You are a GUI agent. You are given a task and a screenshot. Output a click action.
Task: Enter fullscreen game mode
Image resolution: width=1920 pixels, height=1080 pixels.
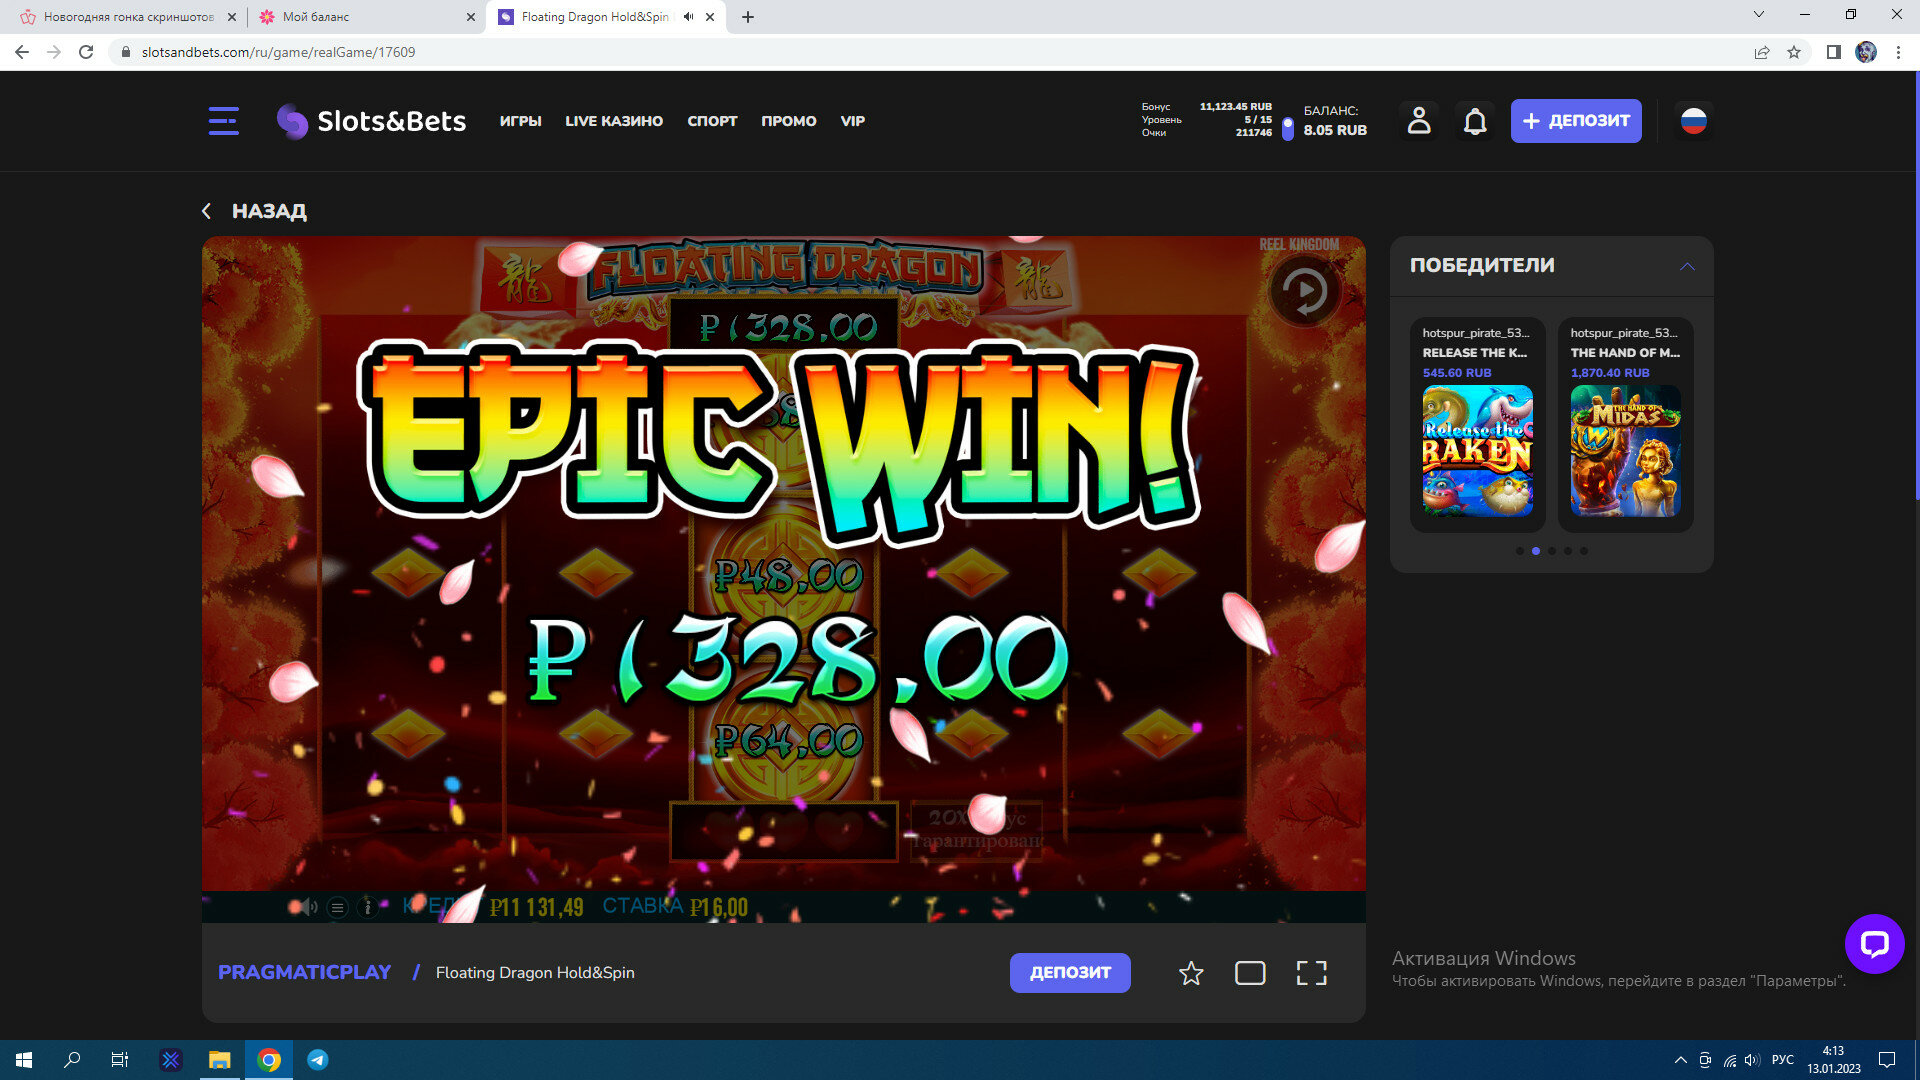tap(1311, 973)
